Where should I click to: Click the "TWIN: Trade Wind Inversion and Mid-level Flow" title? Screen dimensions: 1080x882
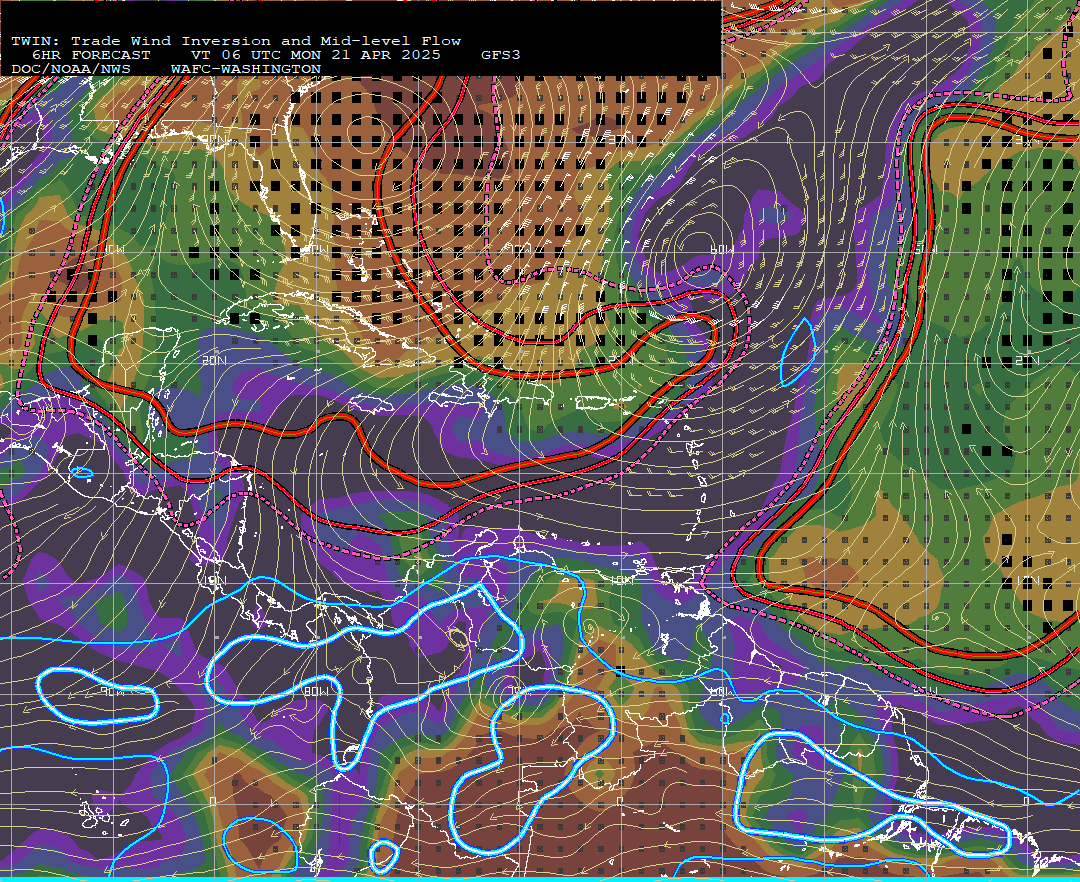[236, 41]
